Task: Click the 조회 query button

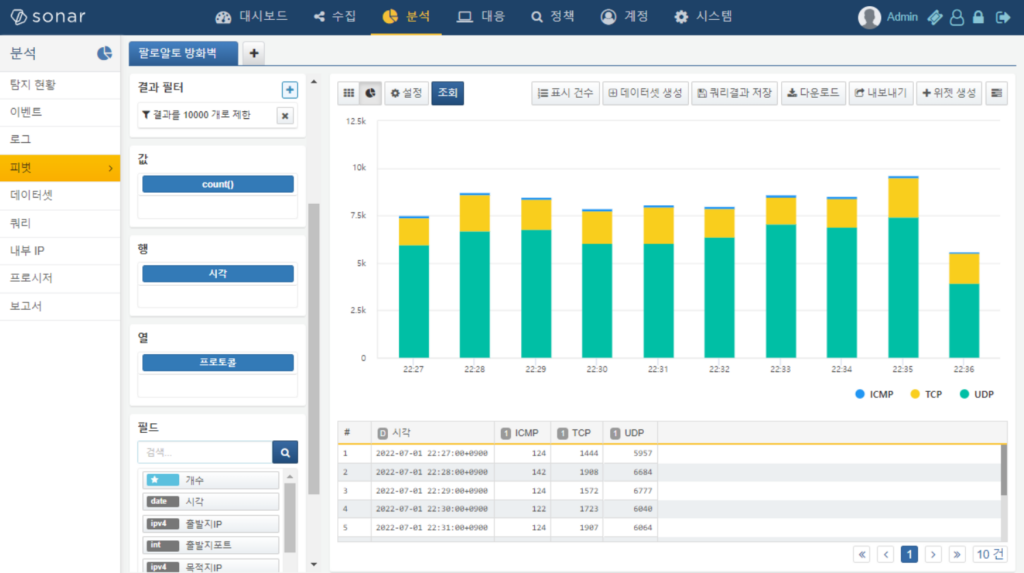Action: click(x=448, y=93)
